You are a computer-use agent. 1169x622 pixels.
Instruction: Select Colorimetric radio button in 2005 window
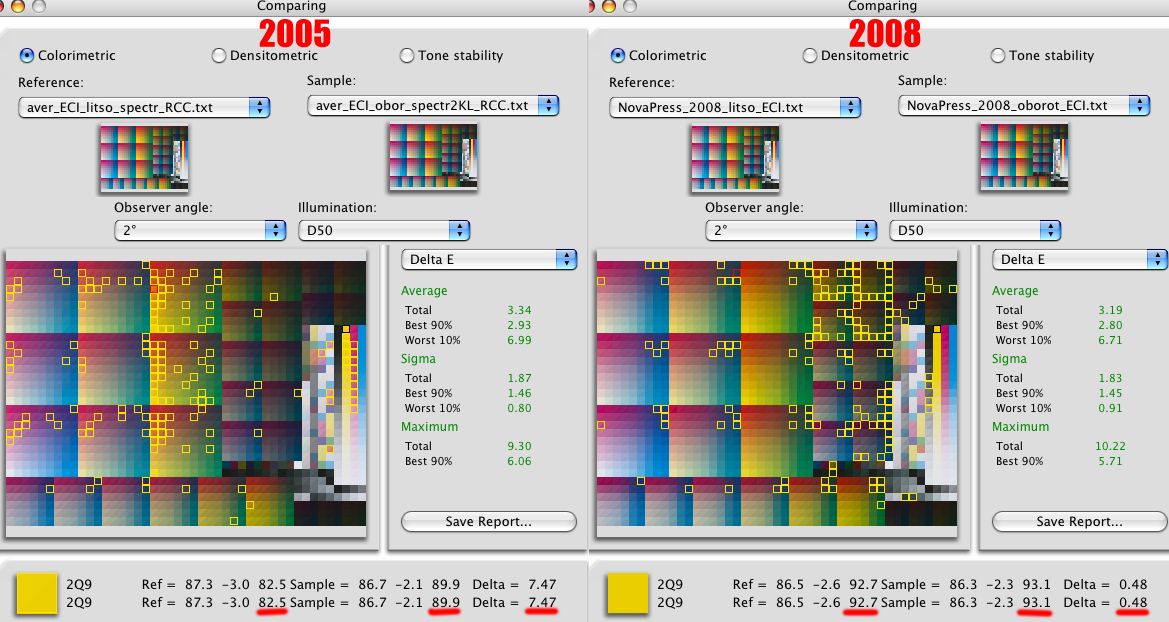click(27, 56)
